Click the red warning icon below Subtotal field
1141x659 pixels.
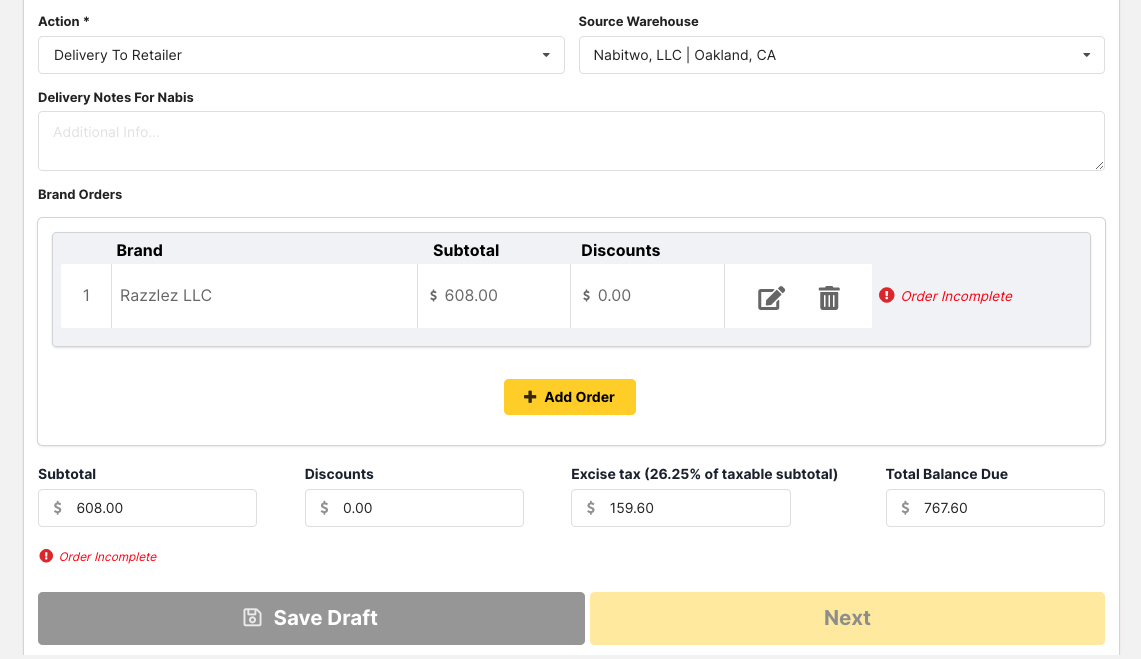[x=46, y=556]
